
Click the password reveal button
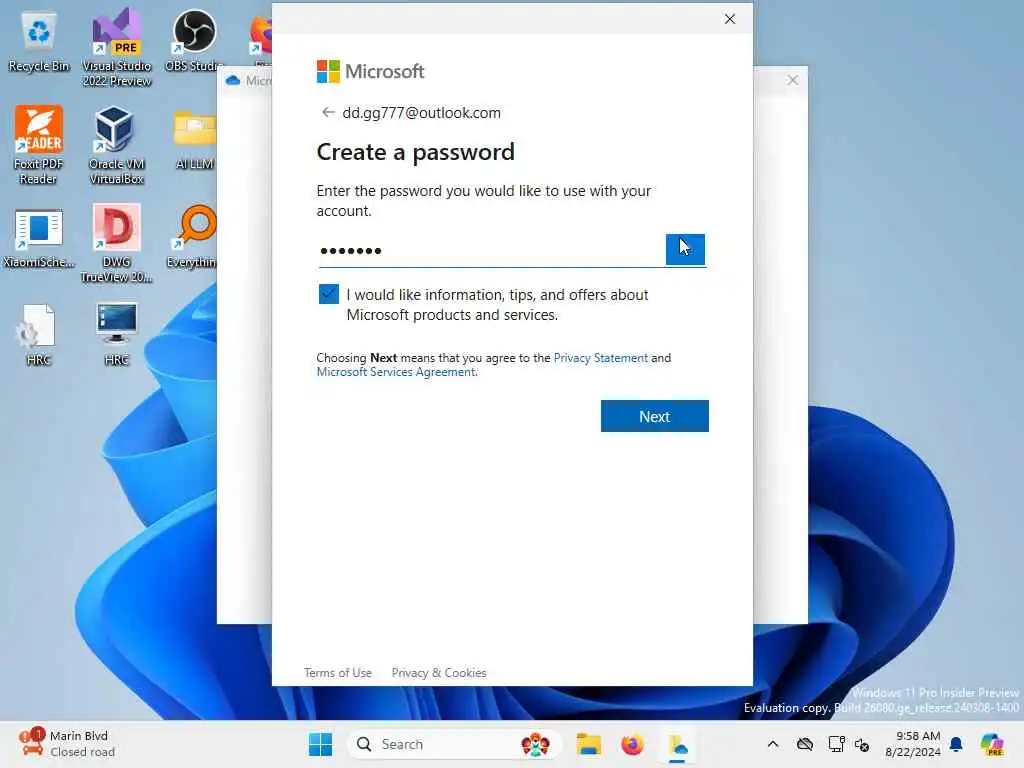coord(685,249)
